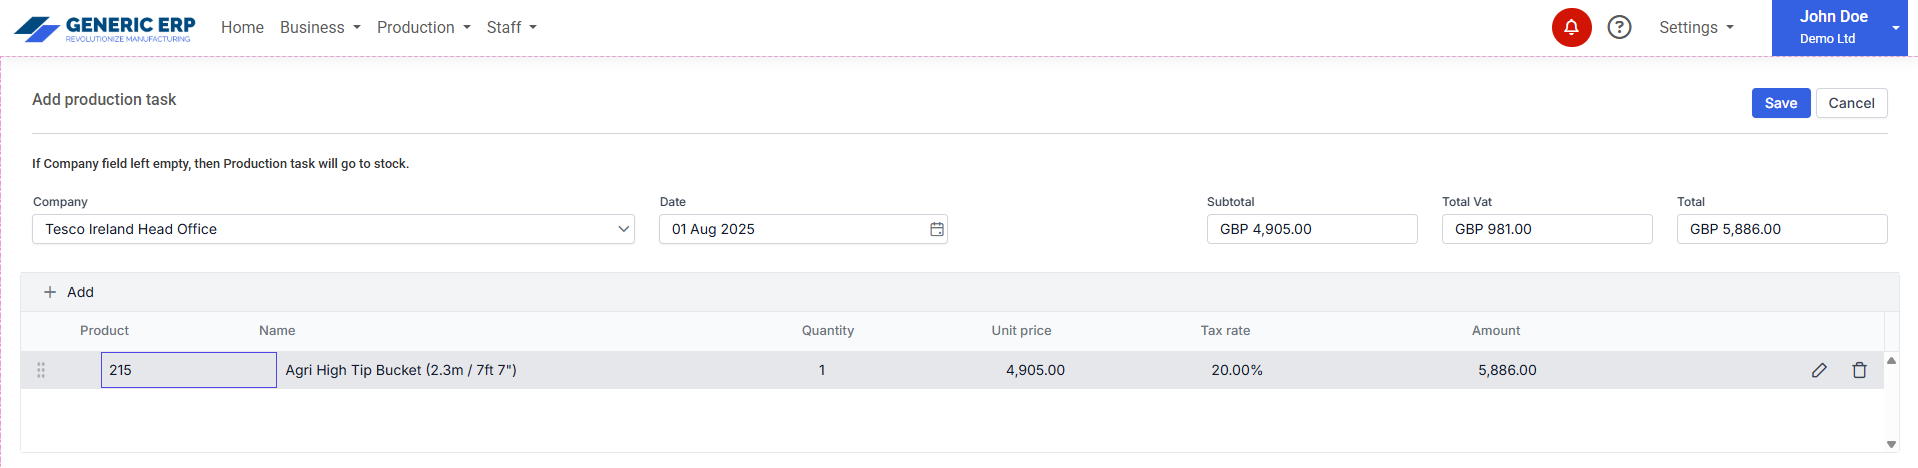This screenshot has height=468, width=1918.
Task: Click the pencil edit icon in product row
Action: tap(1819, 370)
